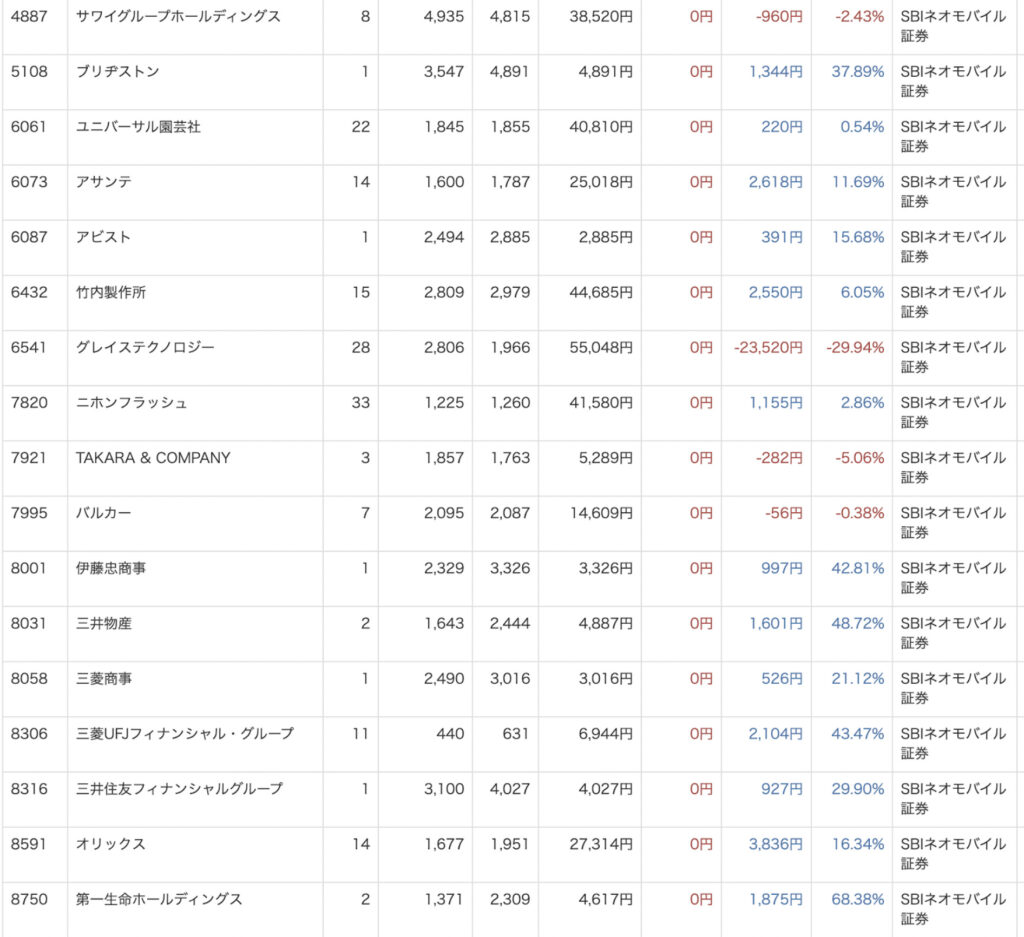Select 伊藤忠商事 company name
Viewport: 1024px width, 937px height.
pyautogui.click(x=111, y=568)
